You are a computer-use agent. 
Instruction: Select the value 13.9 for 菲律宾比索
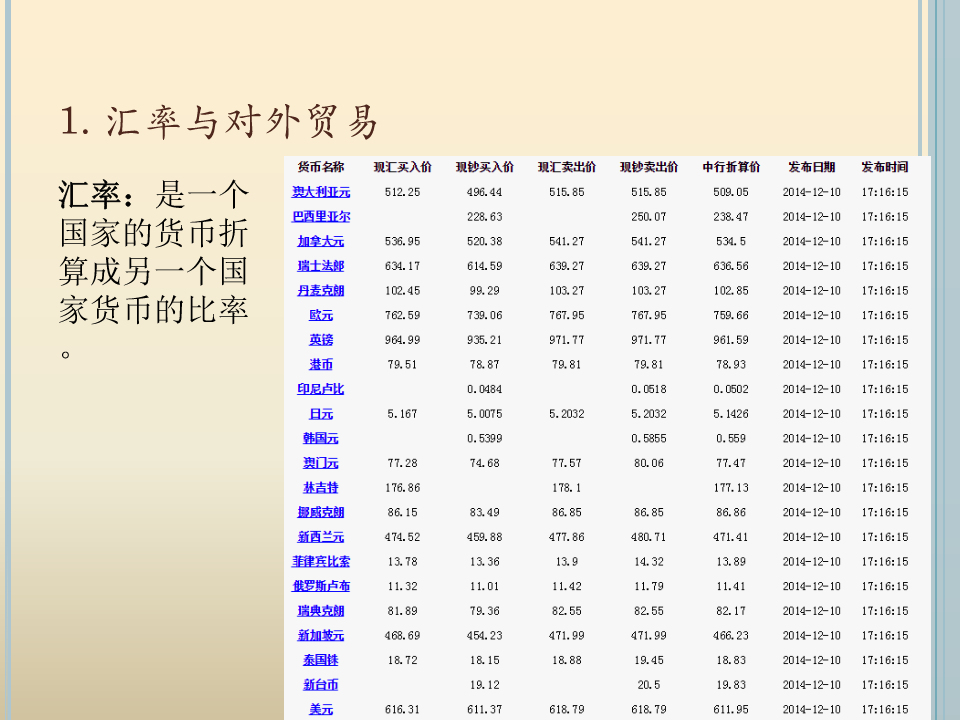tap(566, 561)
